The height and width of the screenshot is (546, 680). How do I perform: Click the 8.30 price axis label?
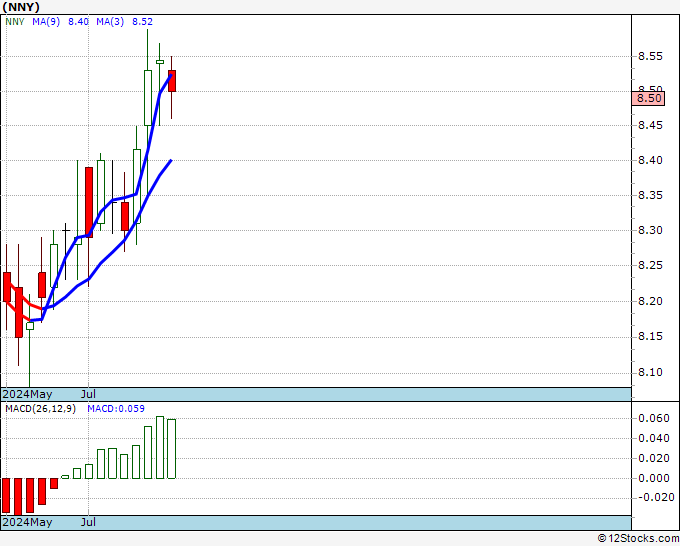coord(650,230)
